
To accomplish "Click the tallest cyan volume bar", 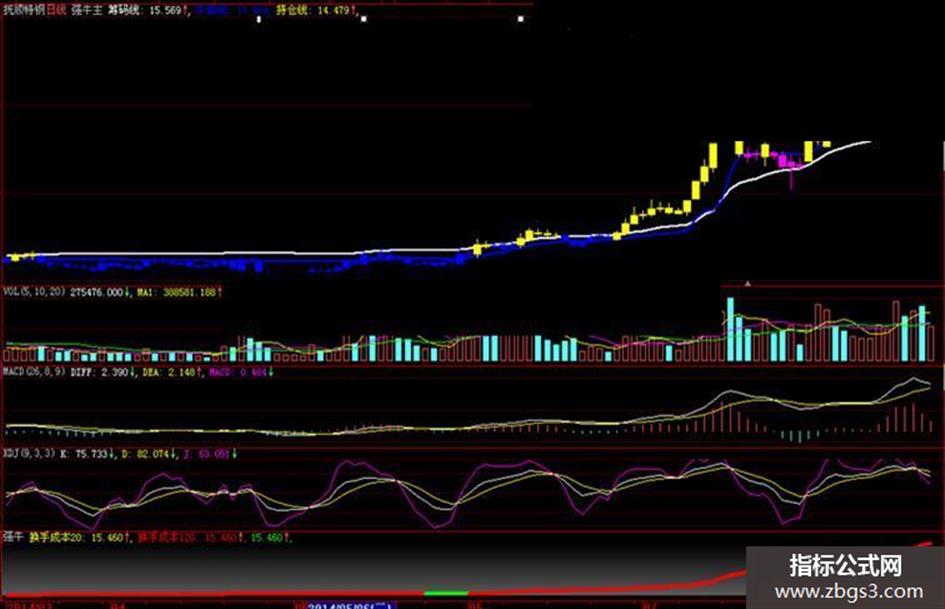I will tap(730, 329).
